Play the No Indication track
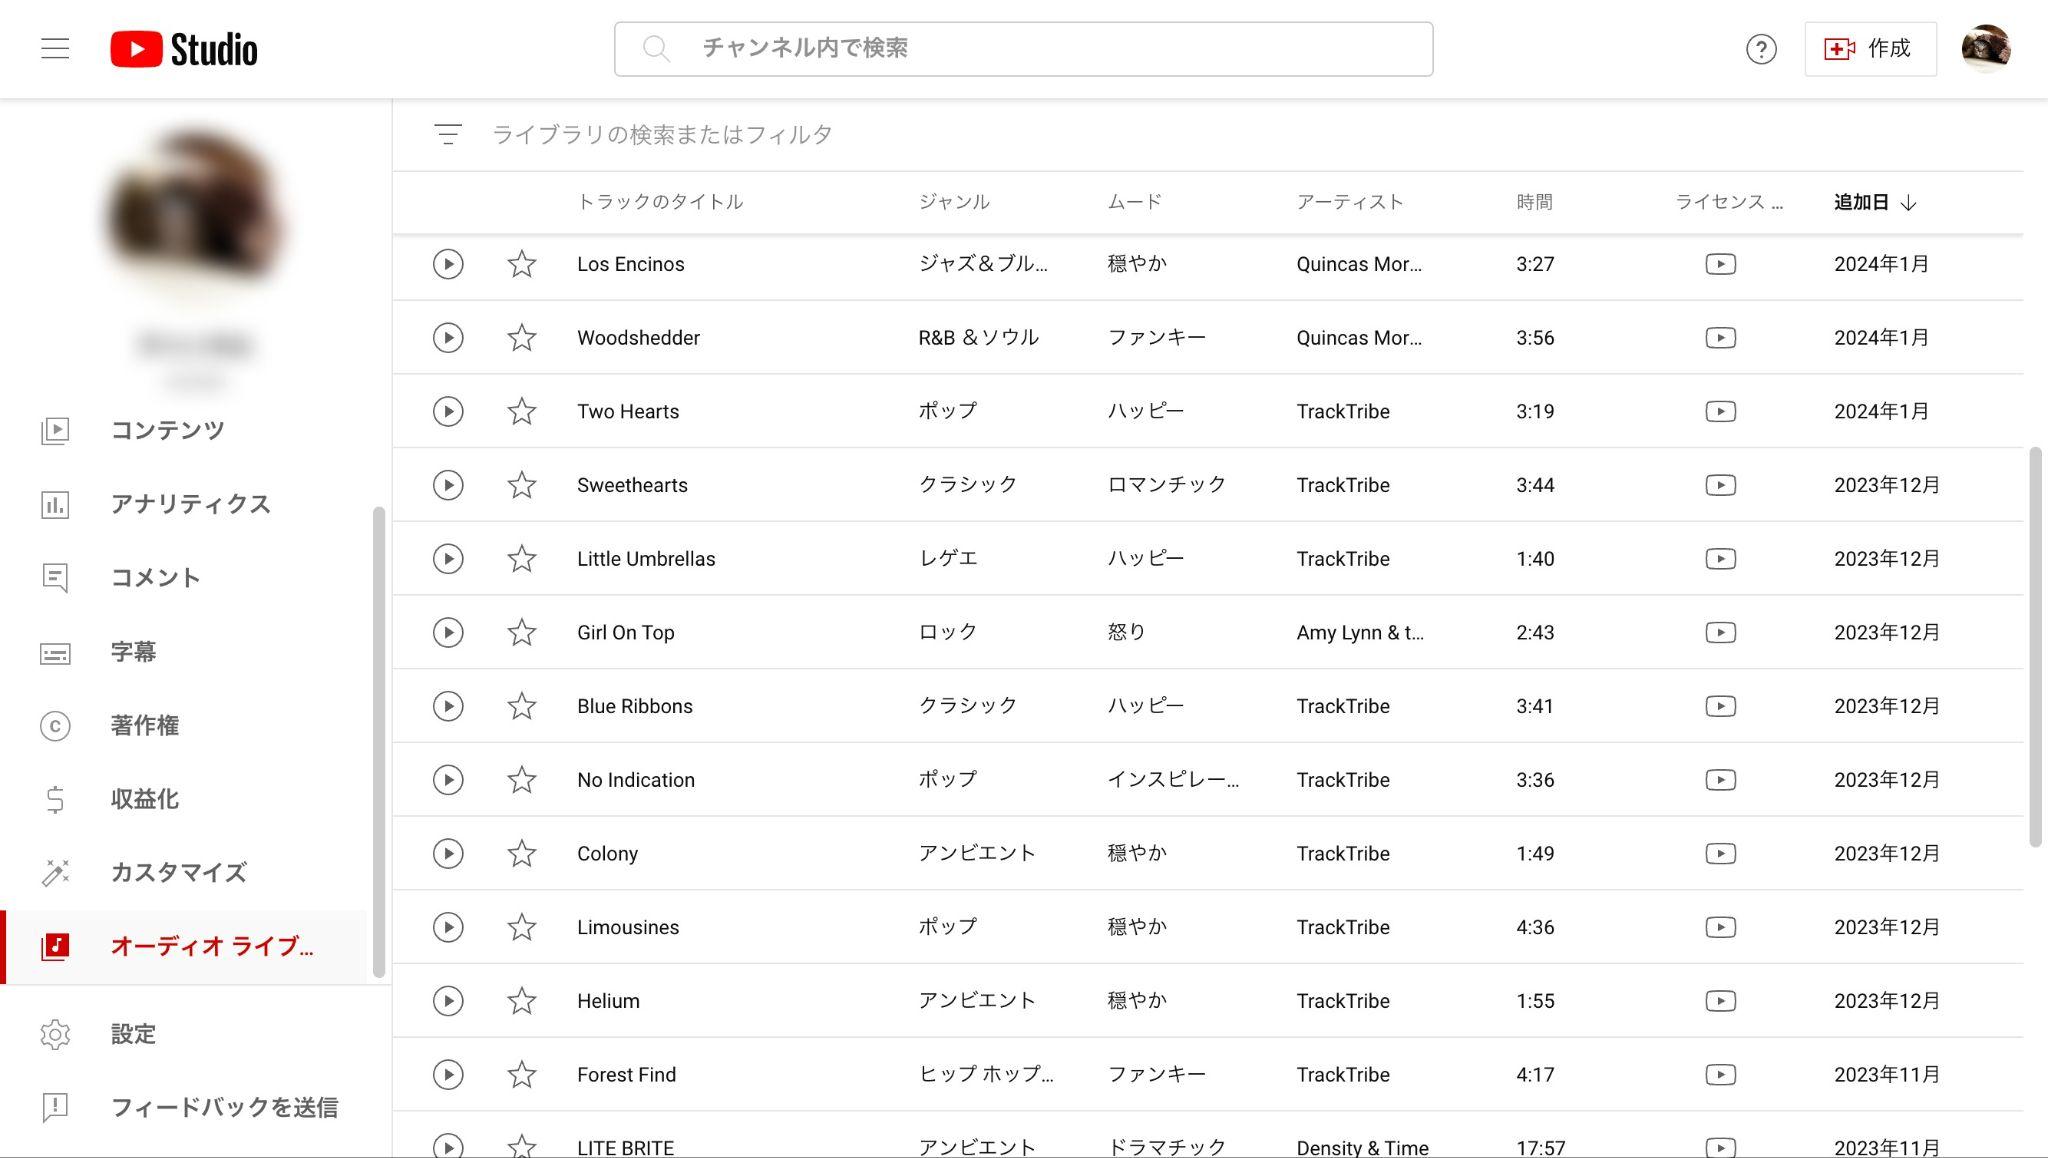 click(x=448, y=780)
